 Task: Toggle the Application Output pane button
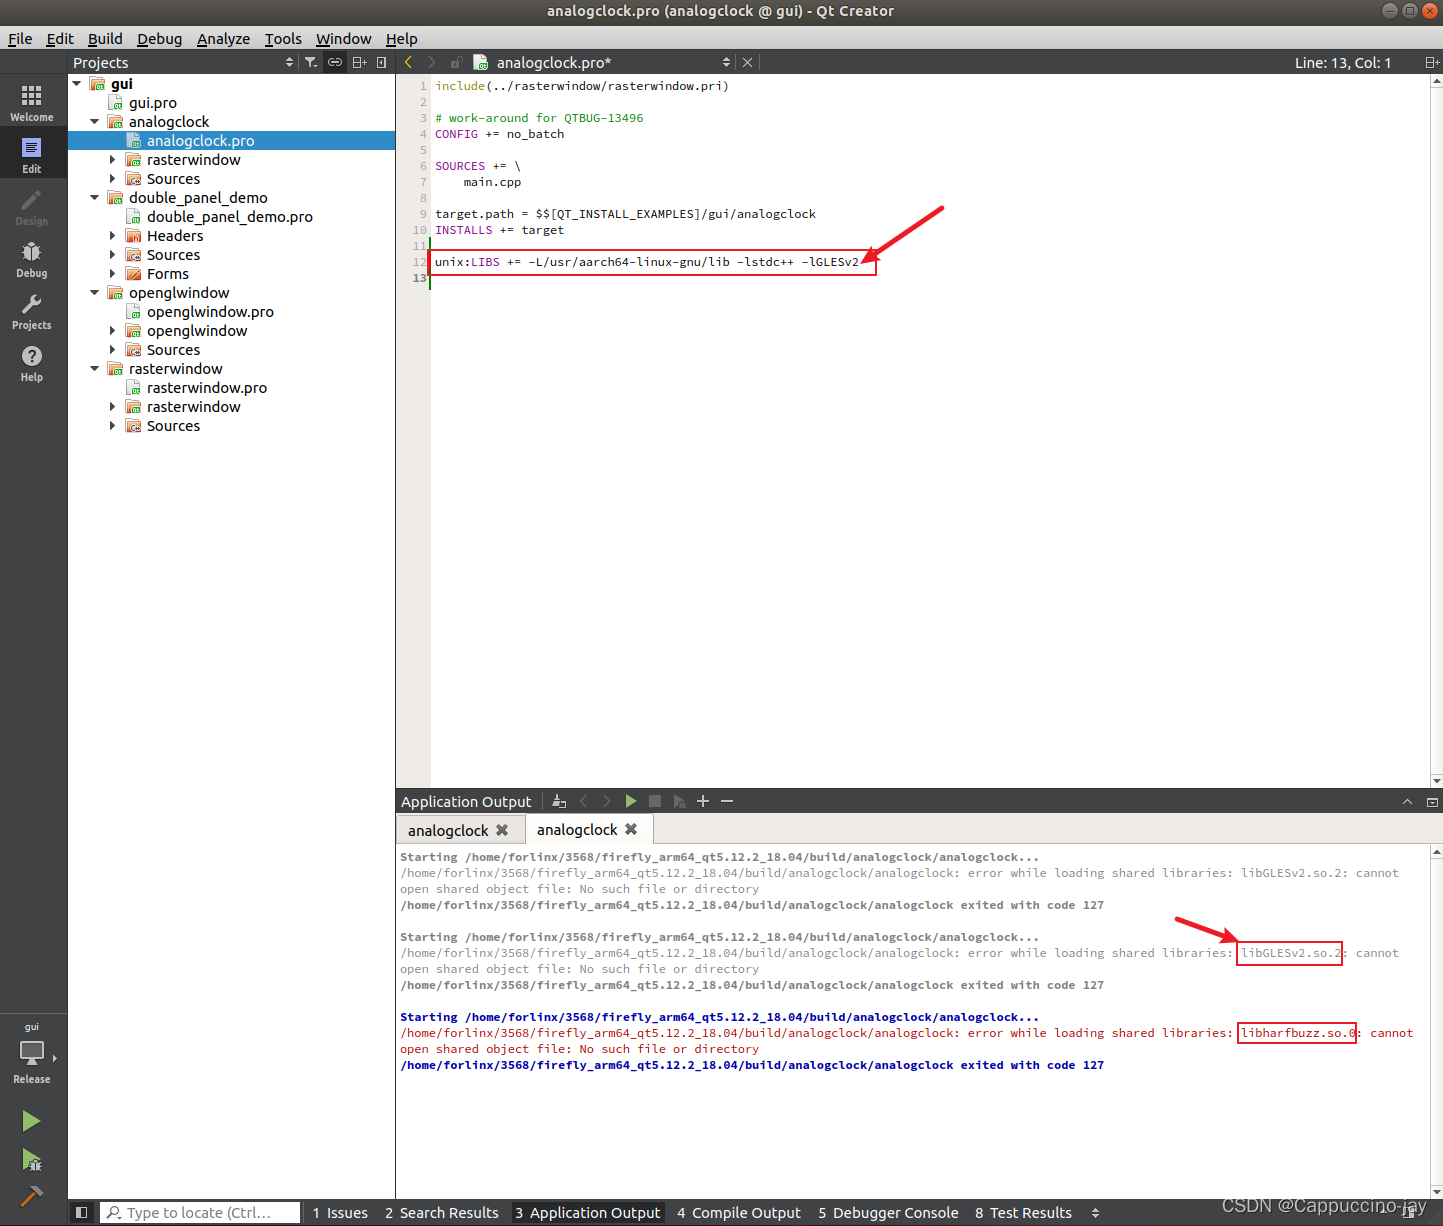(x=588, y=1212)
